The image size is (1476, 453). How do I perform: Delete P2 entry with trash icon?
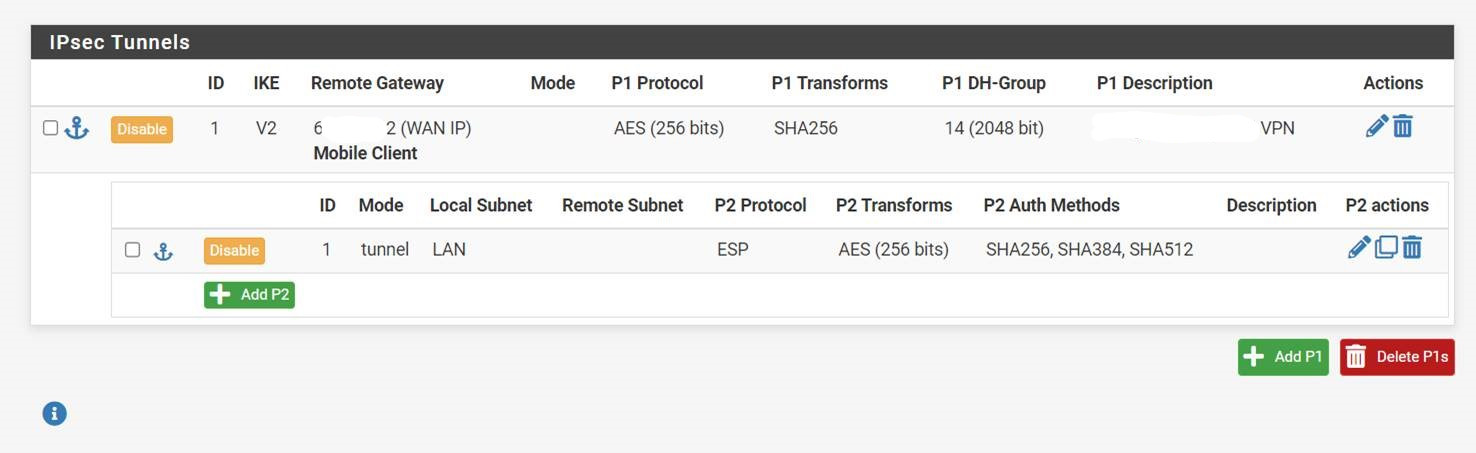point(1412,247)
